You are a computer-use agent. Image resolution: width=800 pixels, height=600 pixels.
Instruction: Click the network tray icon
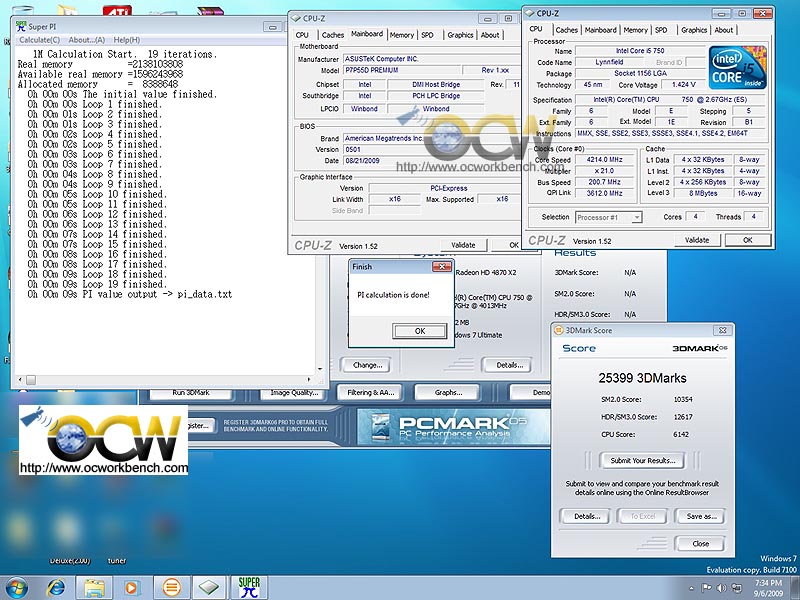(736, 588)
